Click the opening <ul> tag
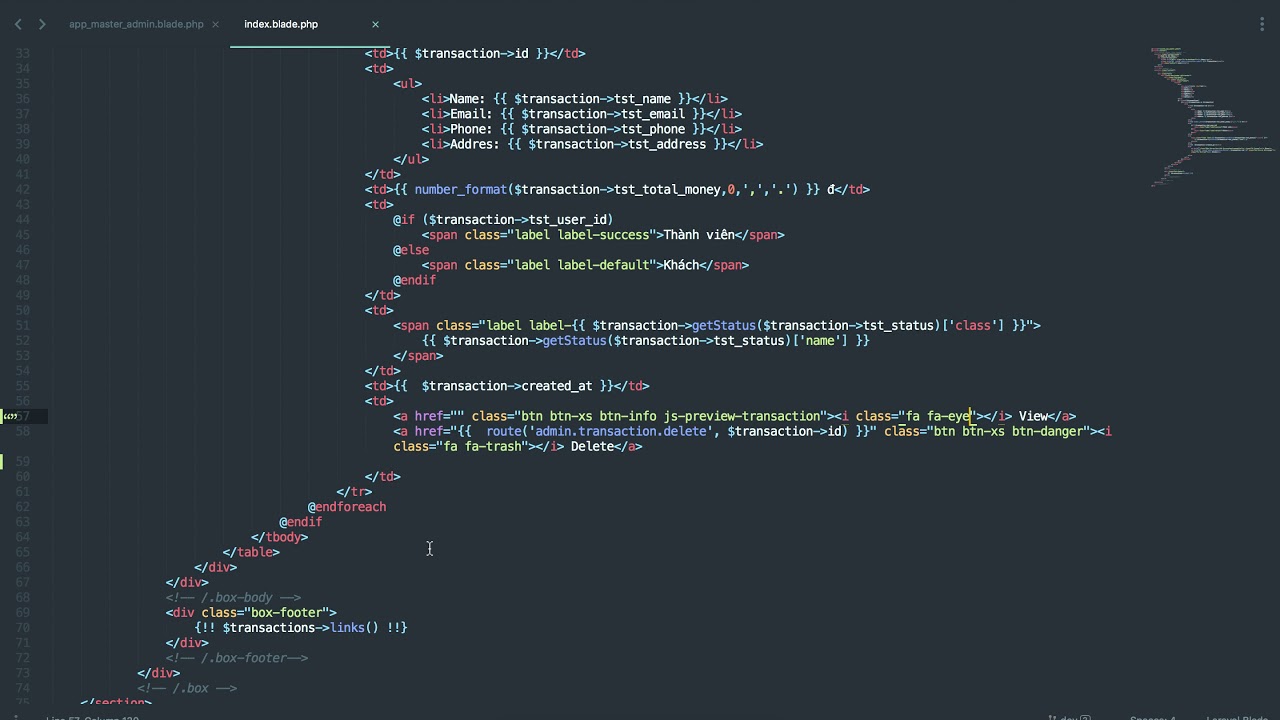 coord(407,84)
